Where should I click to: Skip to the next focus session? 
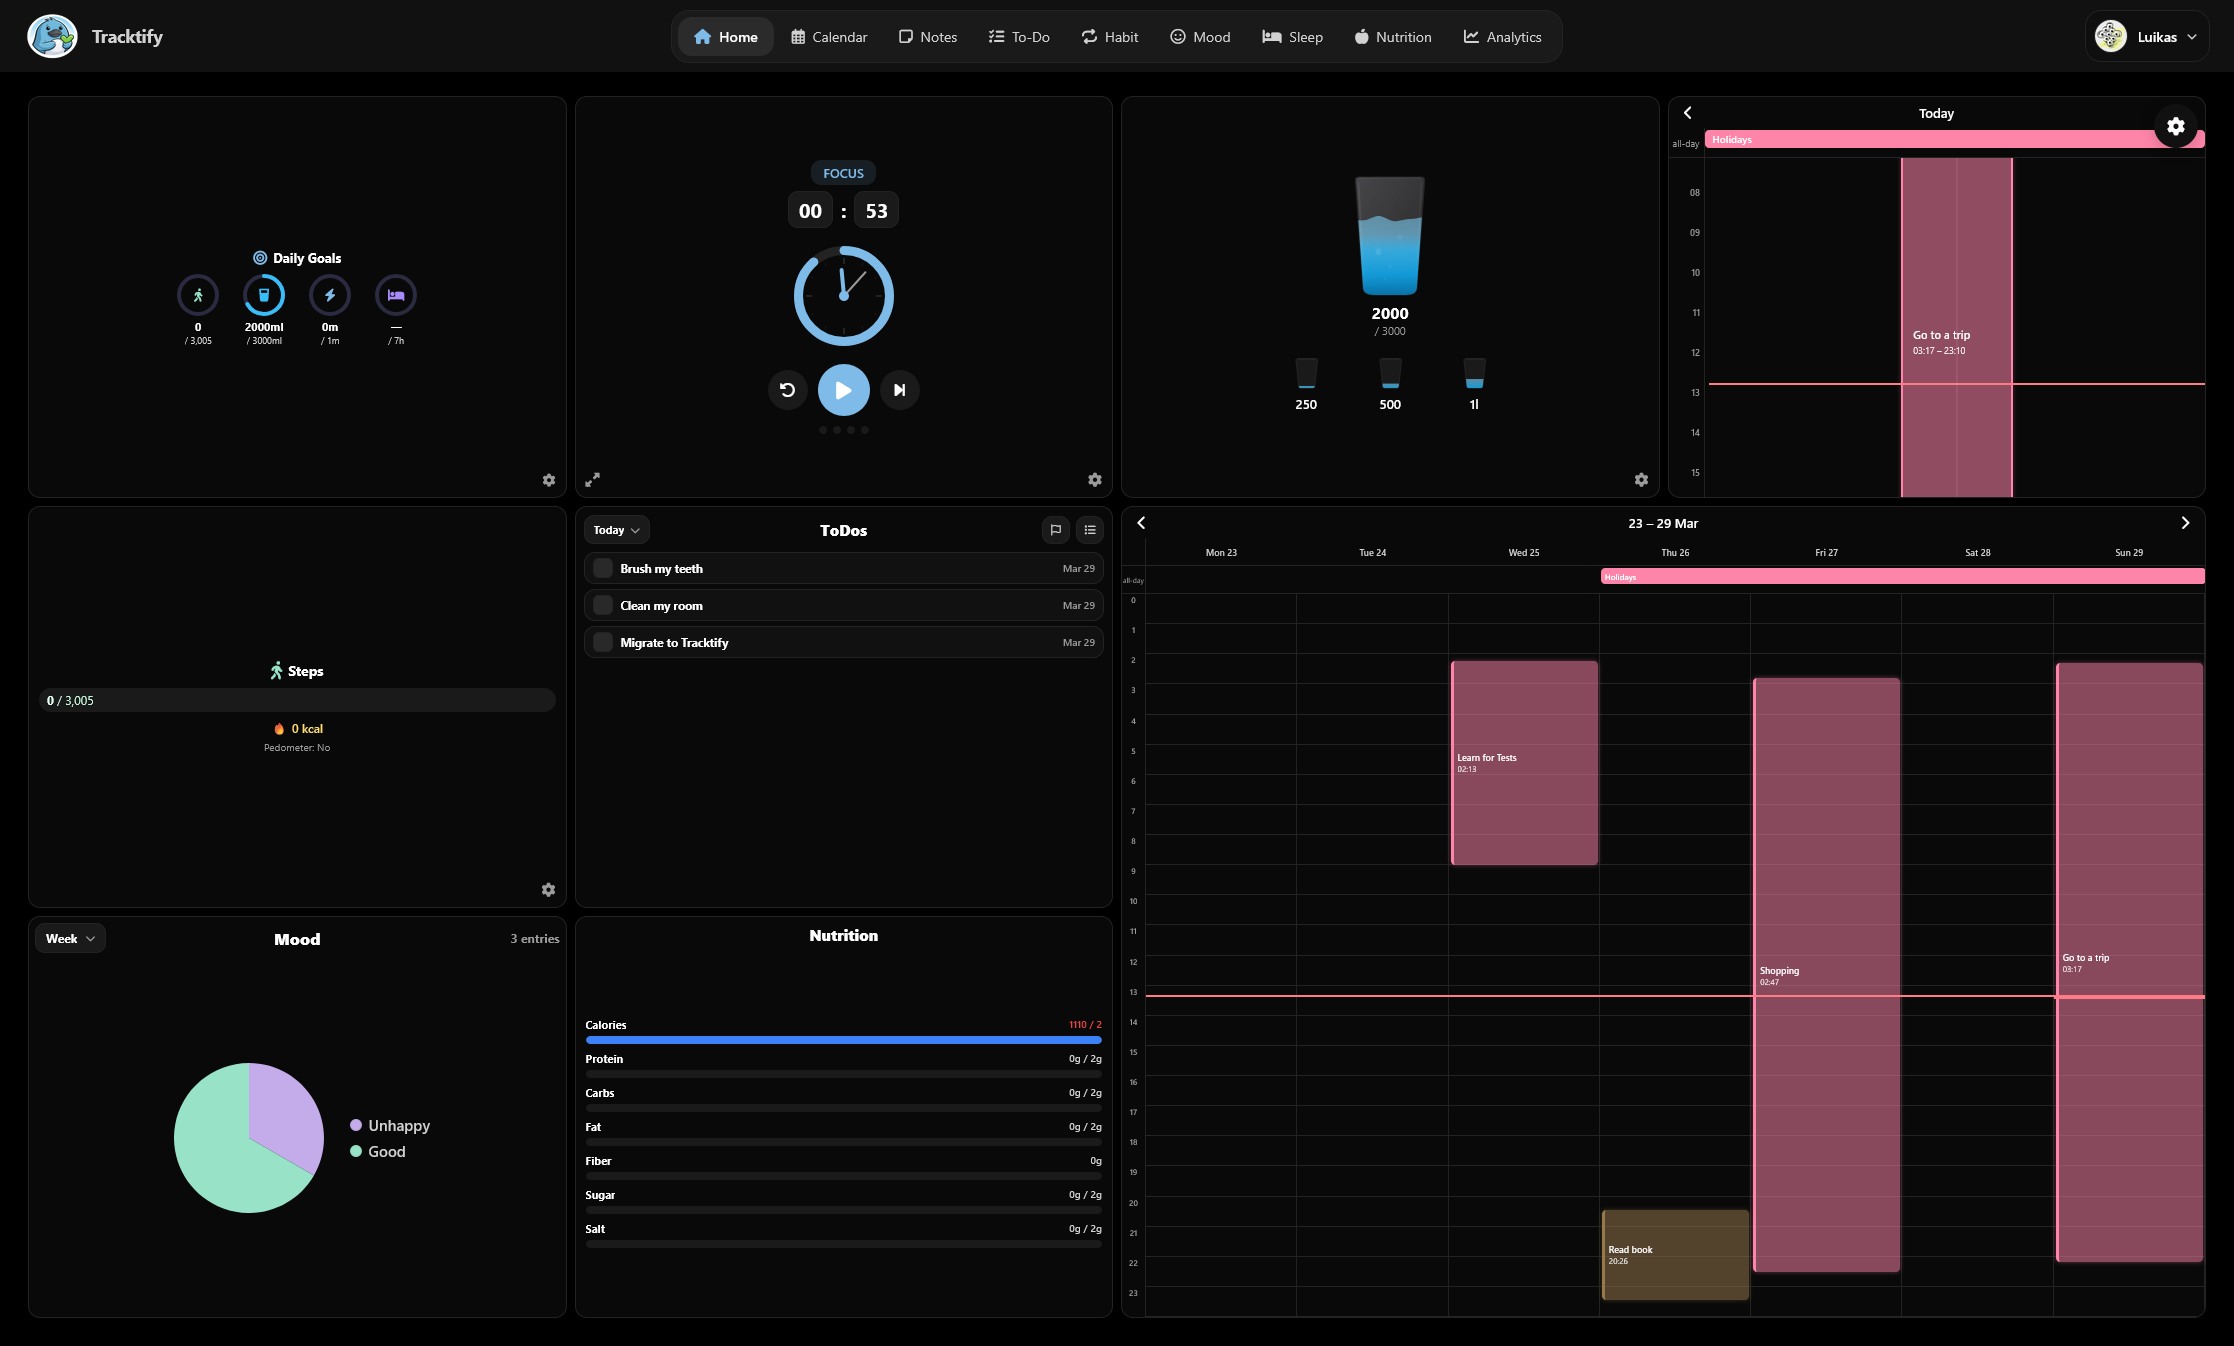click(900, 390)
